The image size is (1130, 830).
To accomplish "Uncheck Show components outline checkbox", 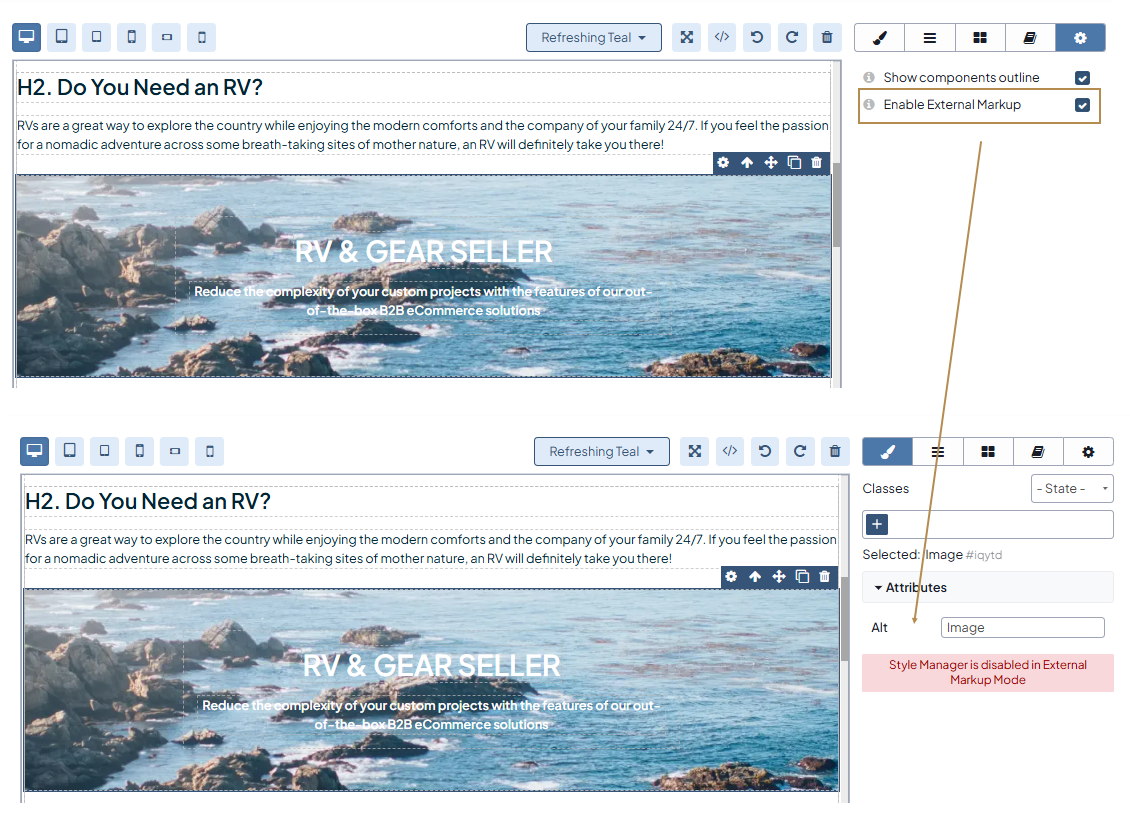I will click(1082, 78).
